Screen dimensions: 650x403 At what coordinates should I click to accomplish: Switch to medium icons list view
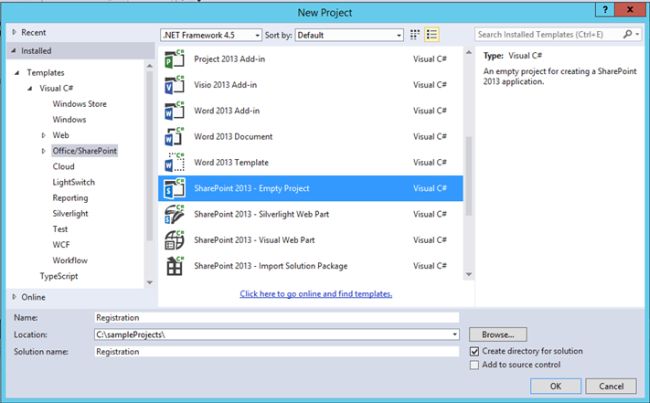432,35
